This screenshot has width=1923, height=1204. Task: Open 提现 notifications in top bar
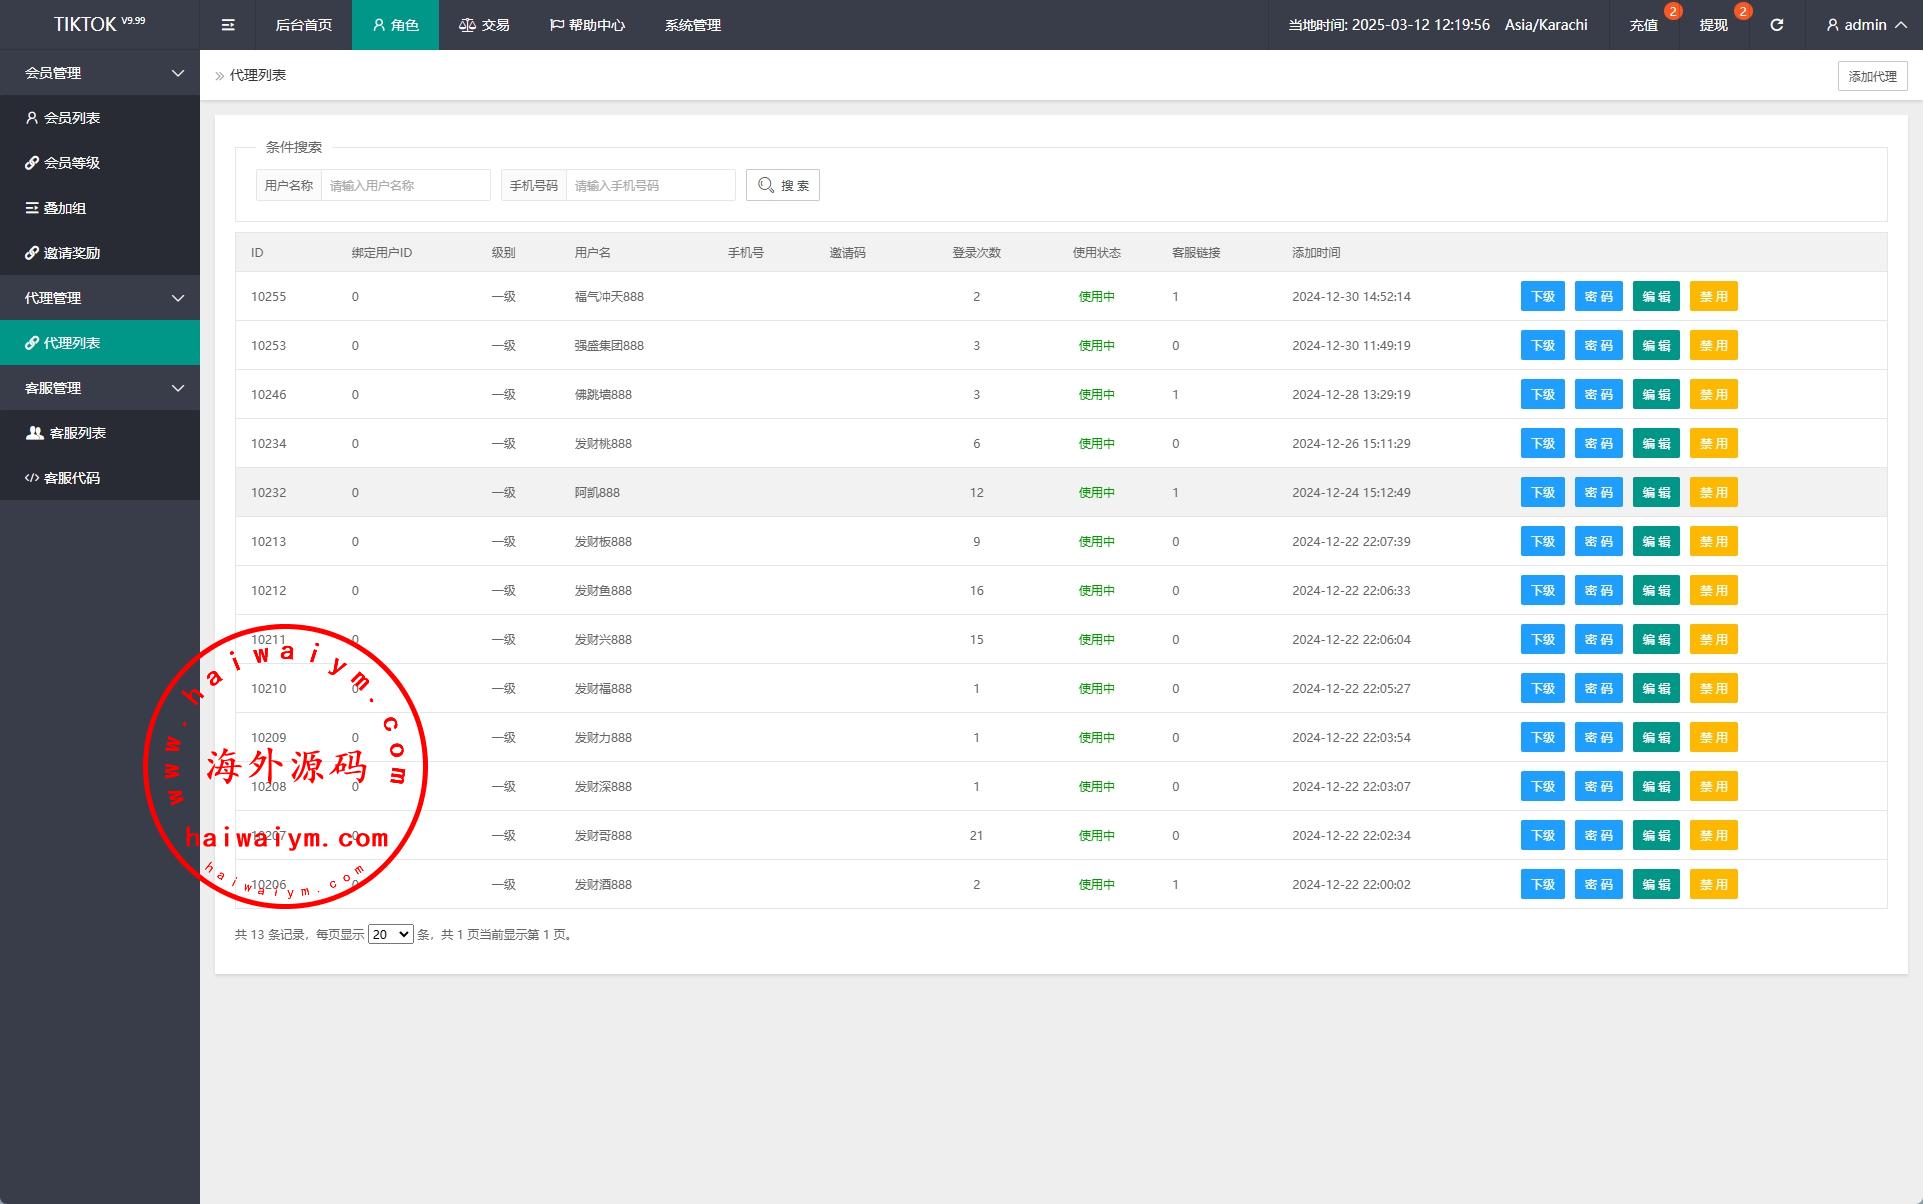coord(1713,25)
